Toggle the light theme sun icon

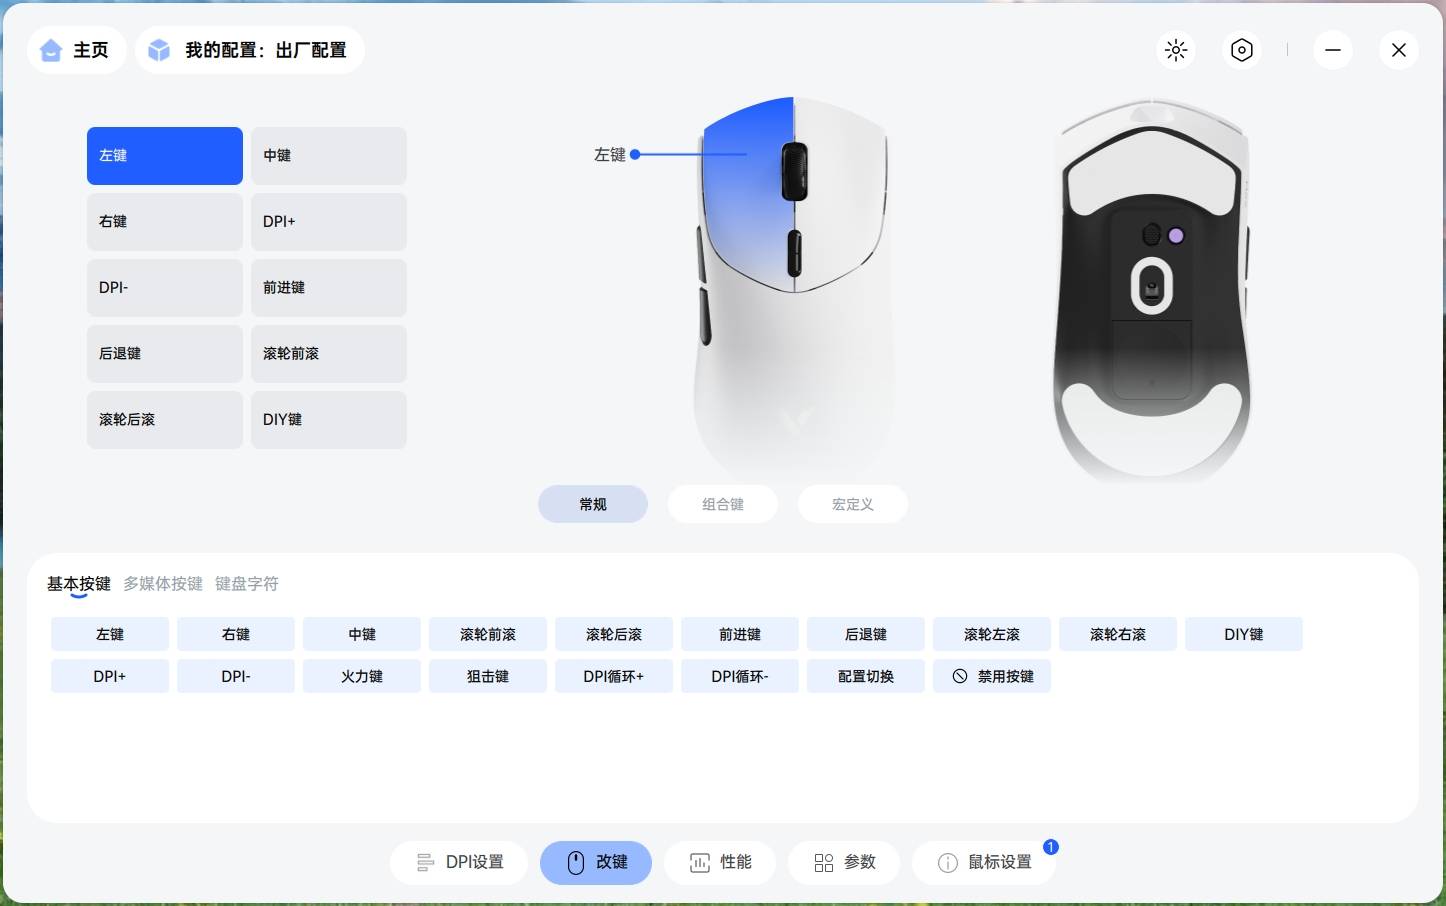[x=1176, y=50]
